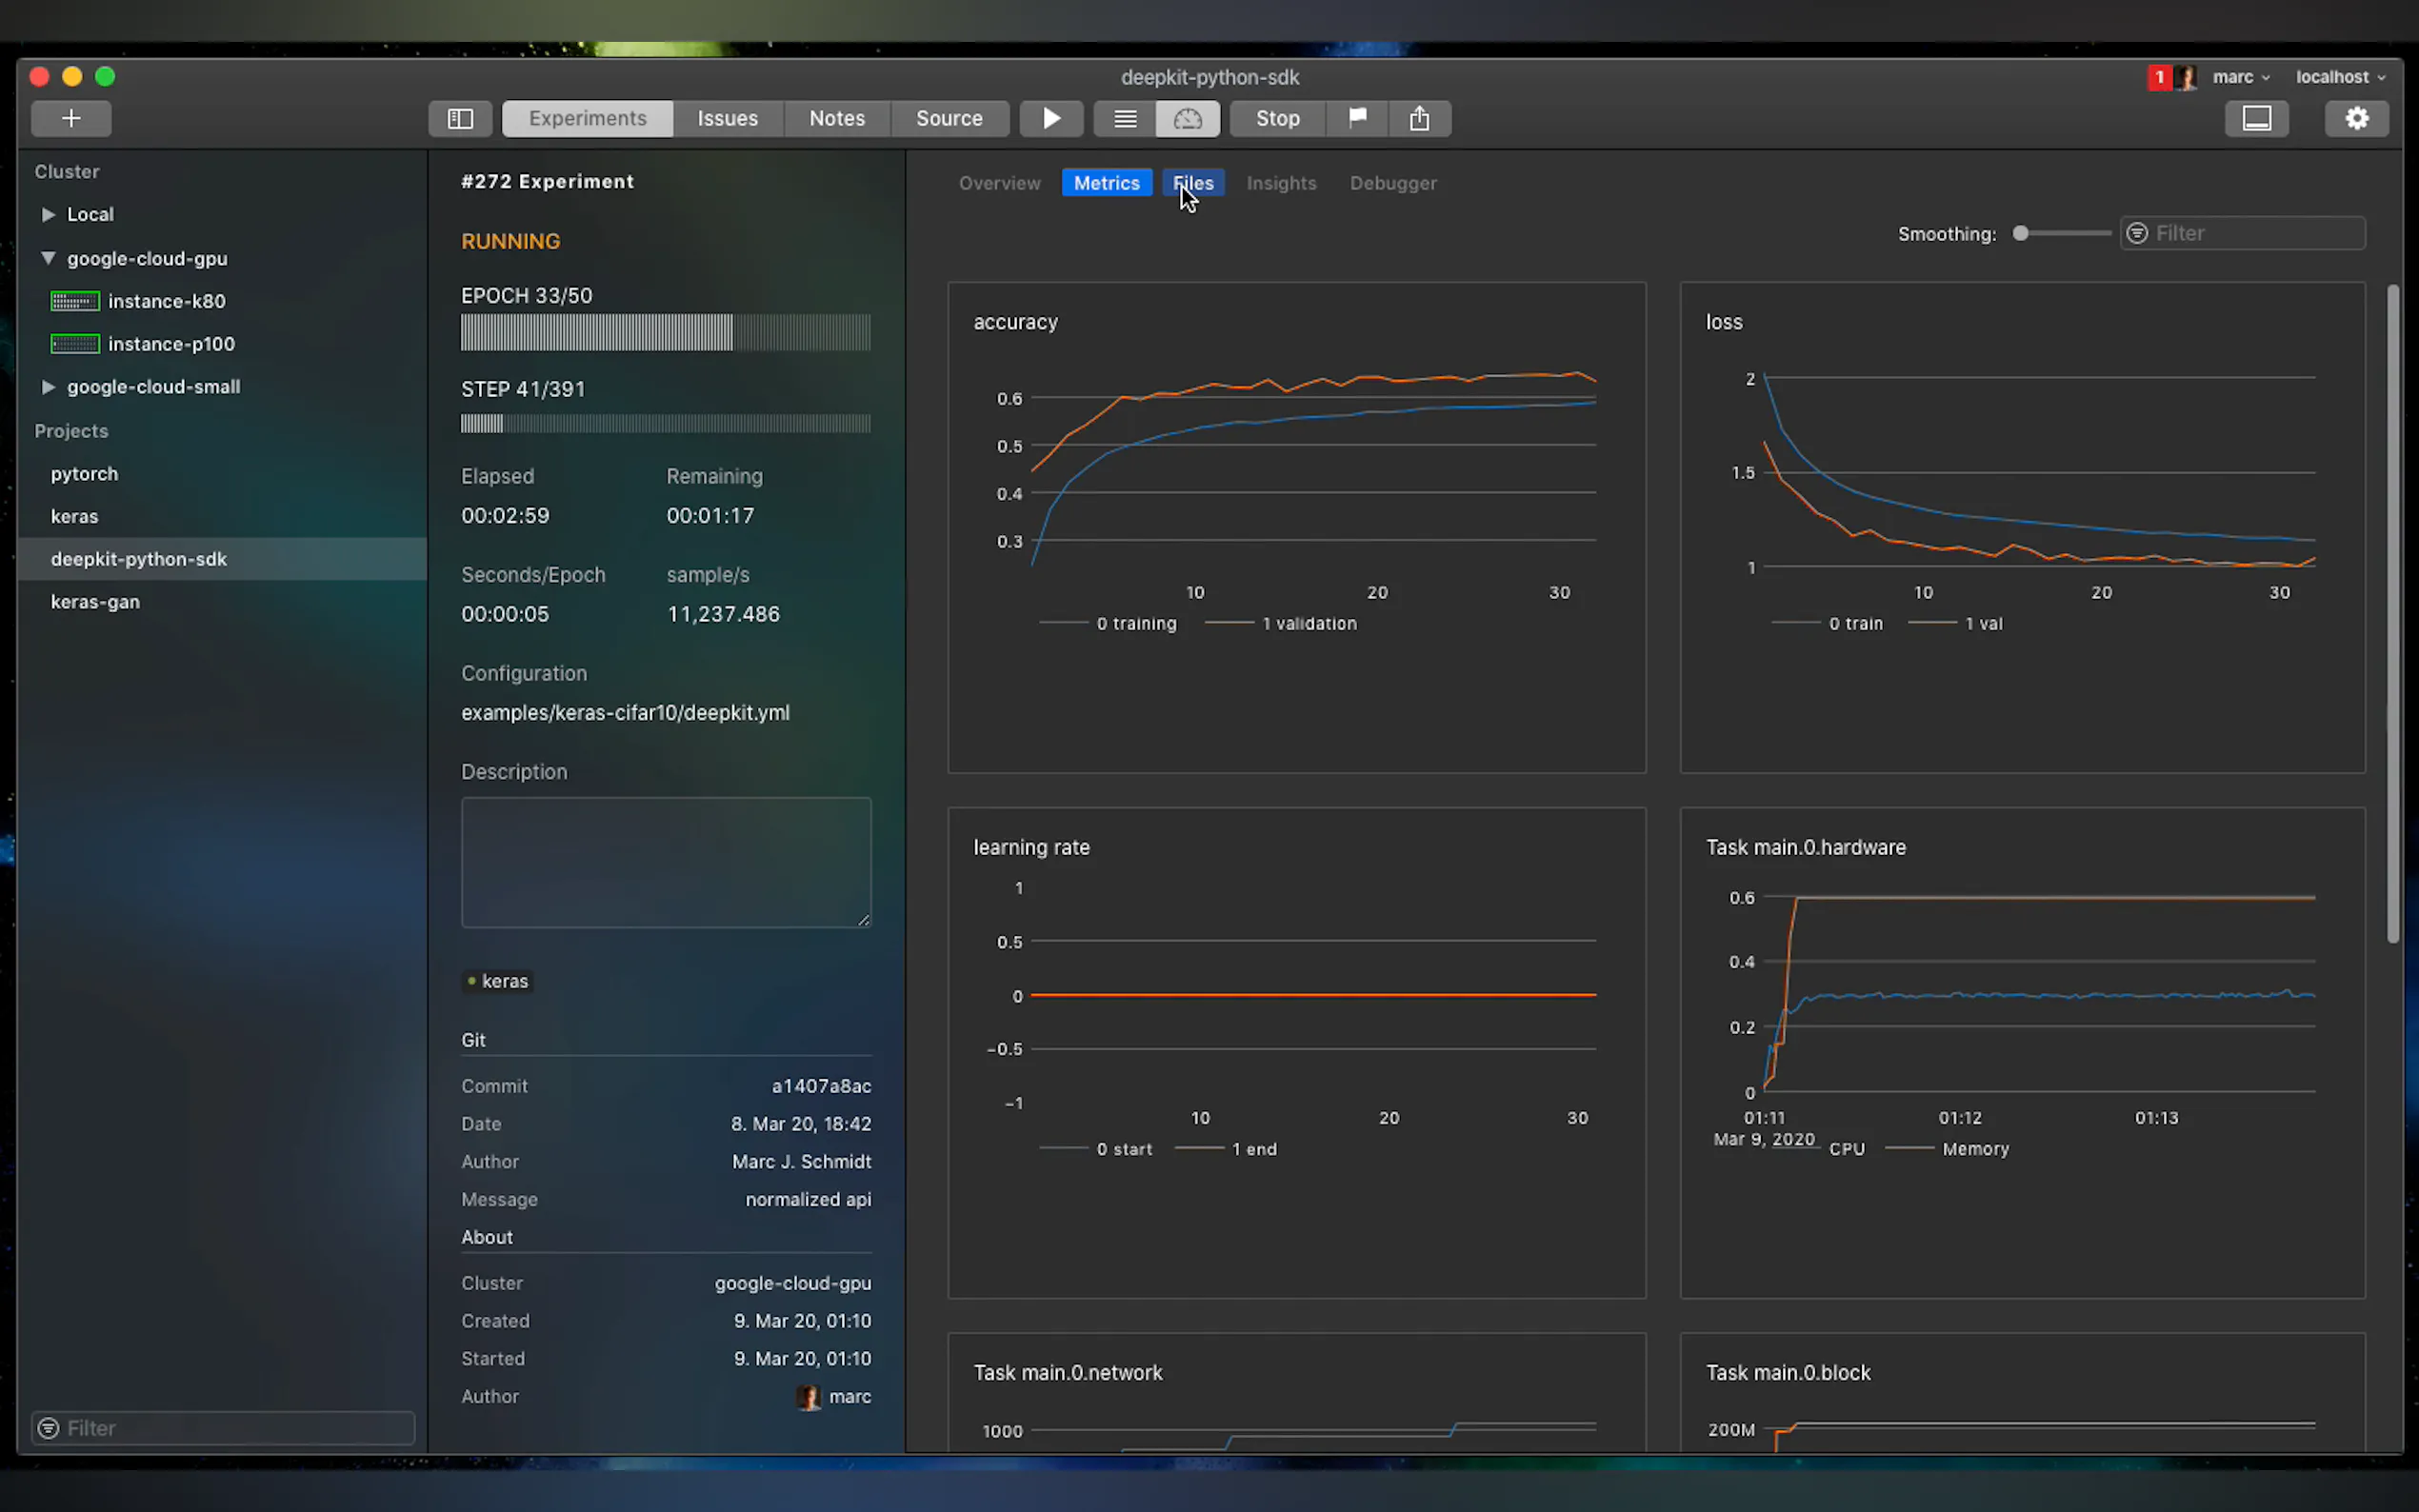The width and height of the screenshot is (2419, 1512).
Task: Expand the Local cluster tree
Action: (47, 214)
